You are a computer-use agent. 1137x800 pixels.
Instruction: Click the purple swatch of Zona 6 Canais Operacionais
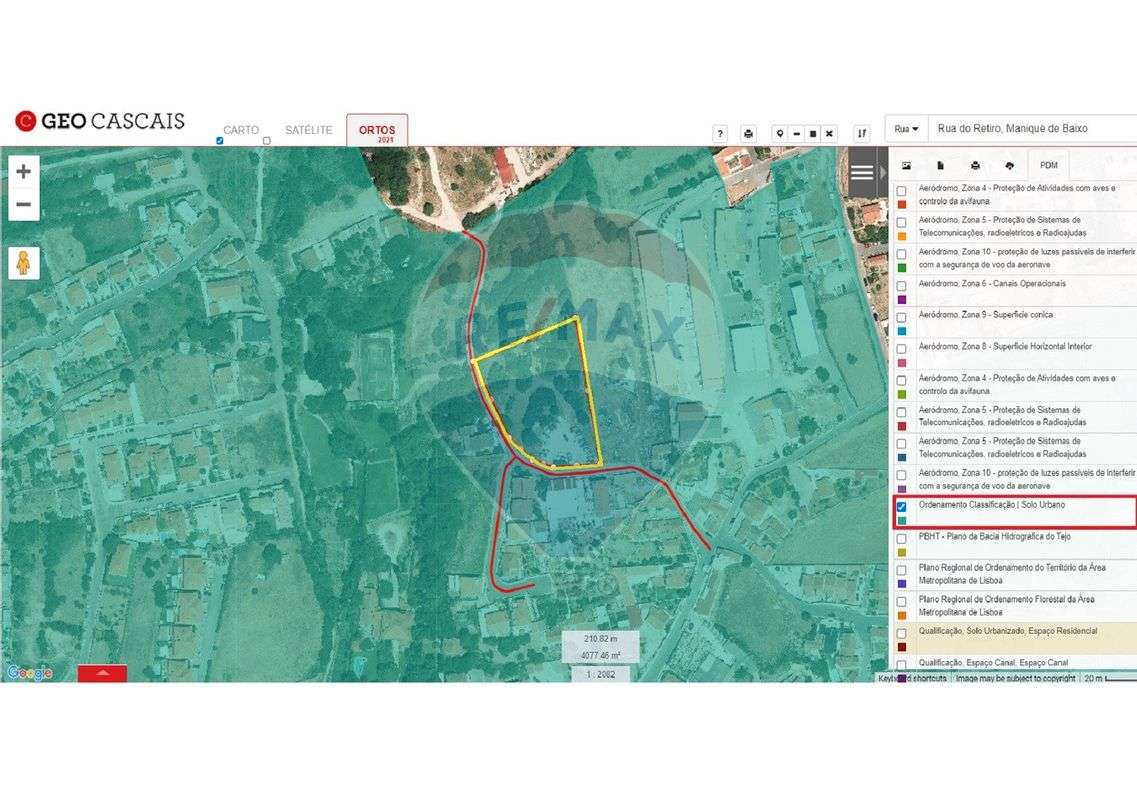click(901, 300)
